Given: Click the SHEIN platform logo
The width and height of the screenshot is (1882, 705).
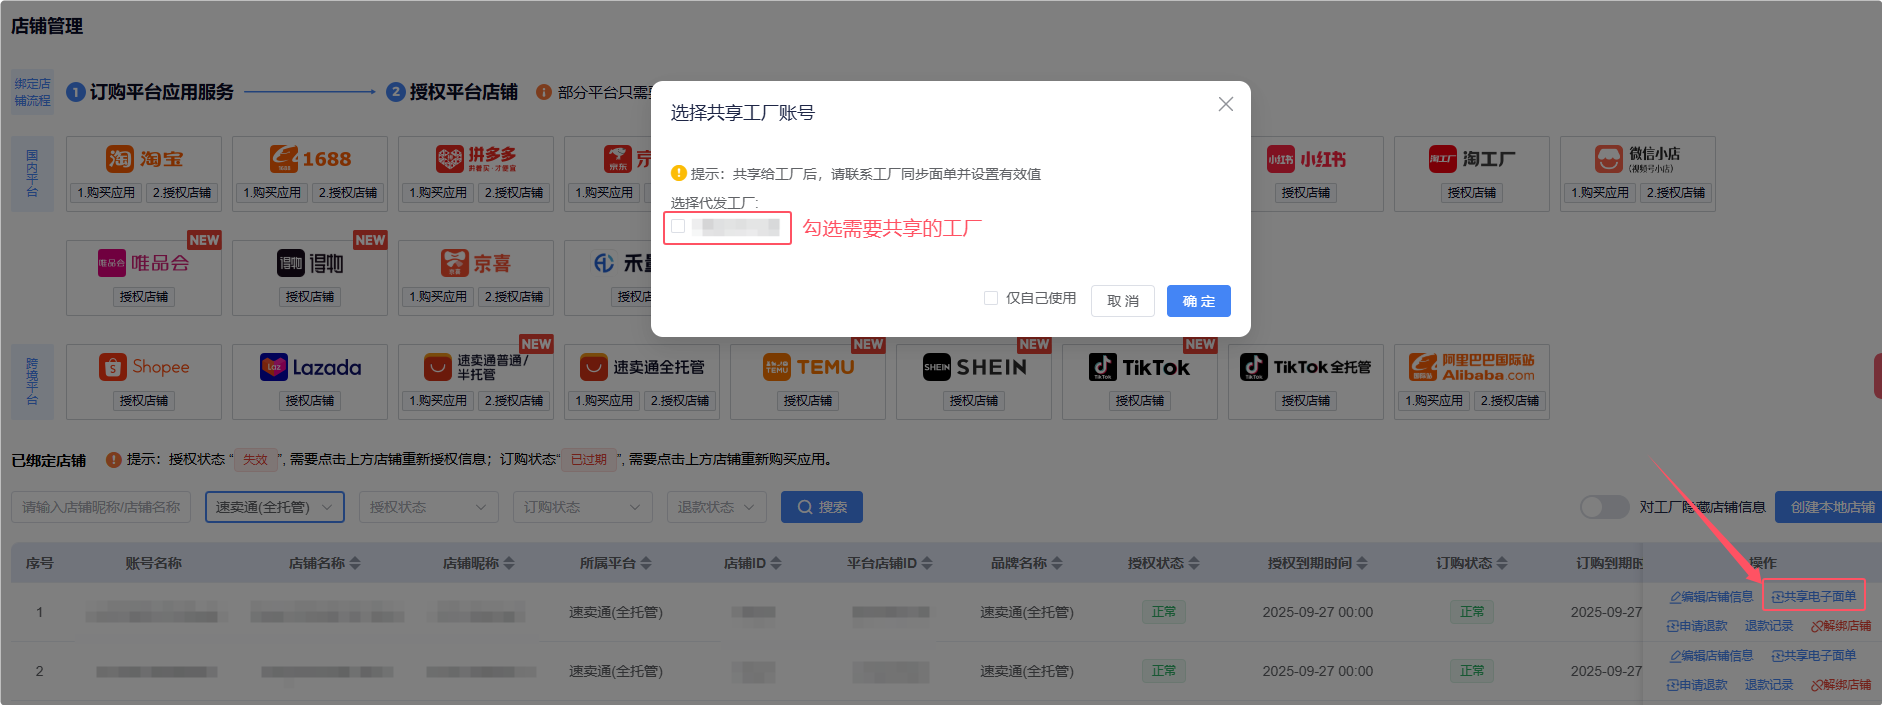Looking at the screenshot, I should point(974,367).
